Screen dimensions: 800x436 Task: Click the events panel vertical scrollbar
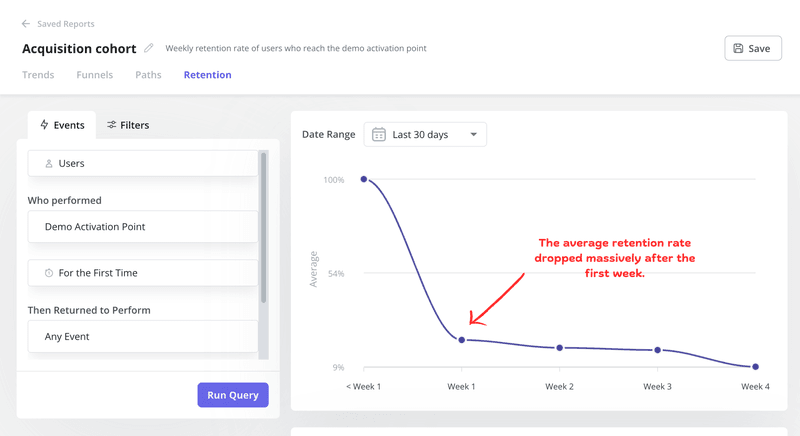tap(263, 228)
